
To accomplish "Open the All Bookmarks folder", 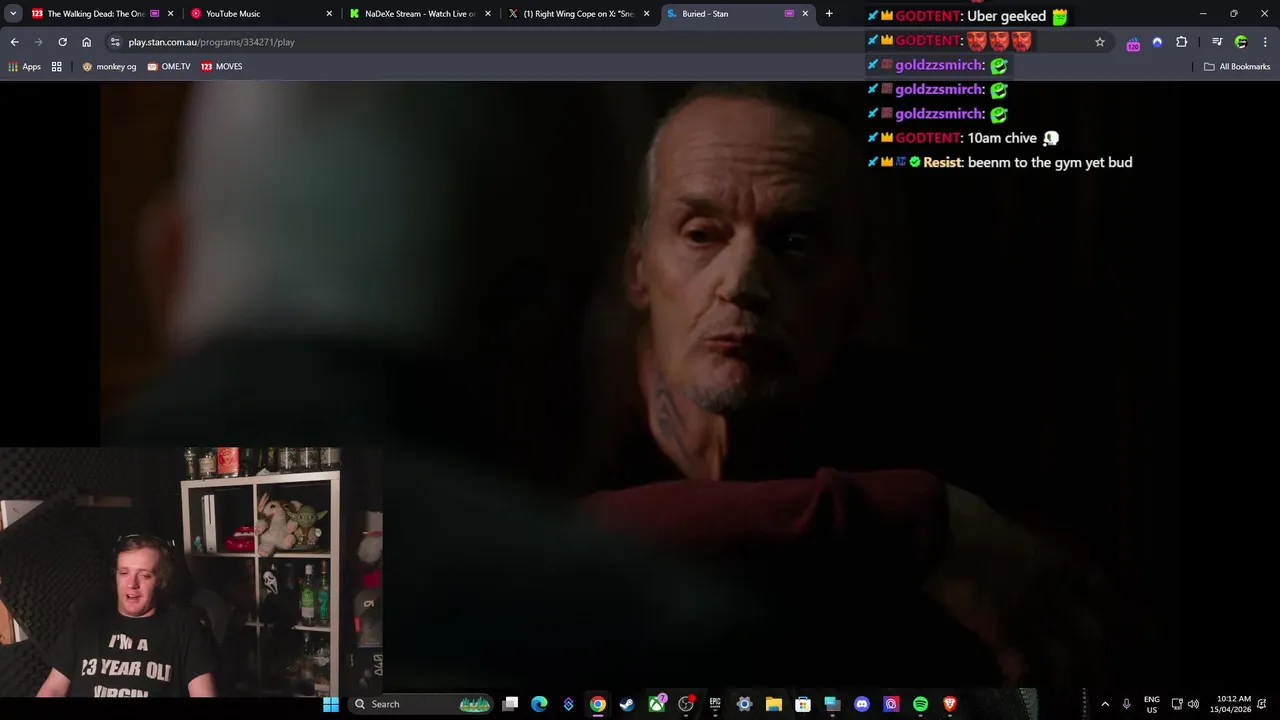I will pyautogui.click(x=1237, y=67).
